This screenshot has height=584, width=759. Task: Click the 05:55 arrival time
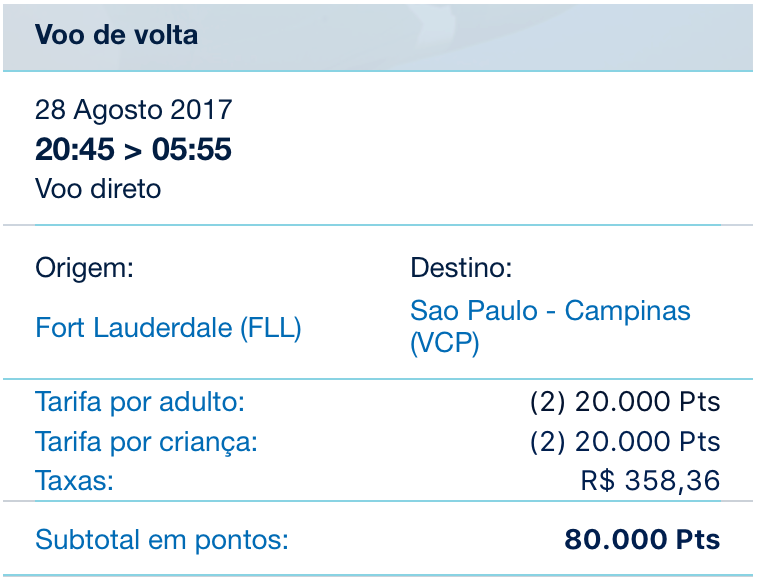pos(194,150)
